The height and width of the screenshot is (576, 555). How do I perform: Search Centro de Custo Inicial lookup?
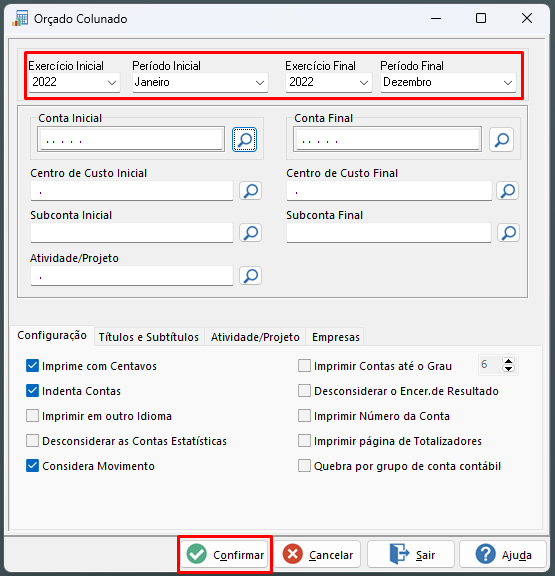click(x=251, y=191)
